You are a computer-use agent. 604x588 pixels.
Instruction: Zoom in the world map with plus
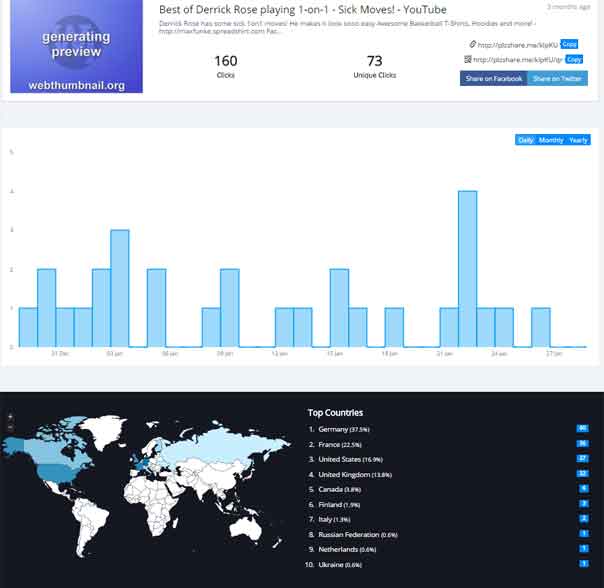point(10,417)
